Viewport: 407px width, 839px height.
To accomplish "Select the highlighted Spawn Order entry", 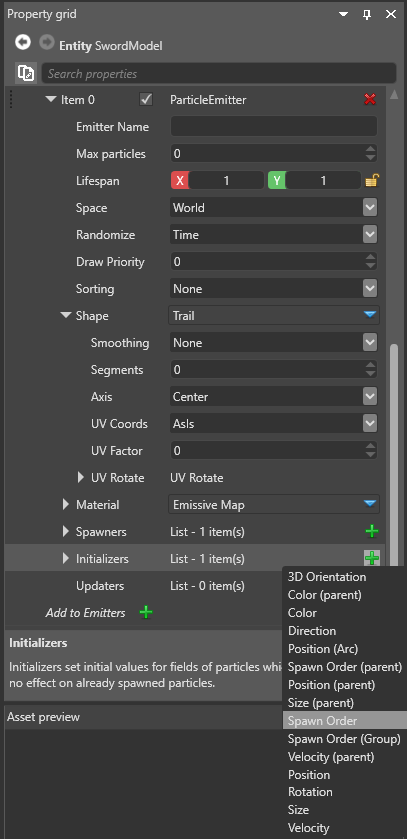I will (x=344, y=721).
